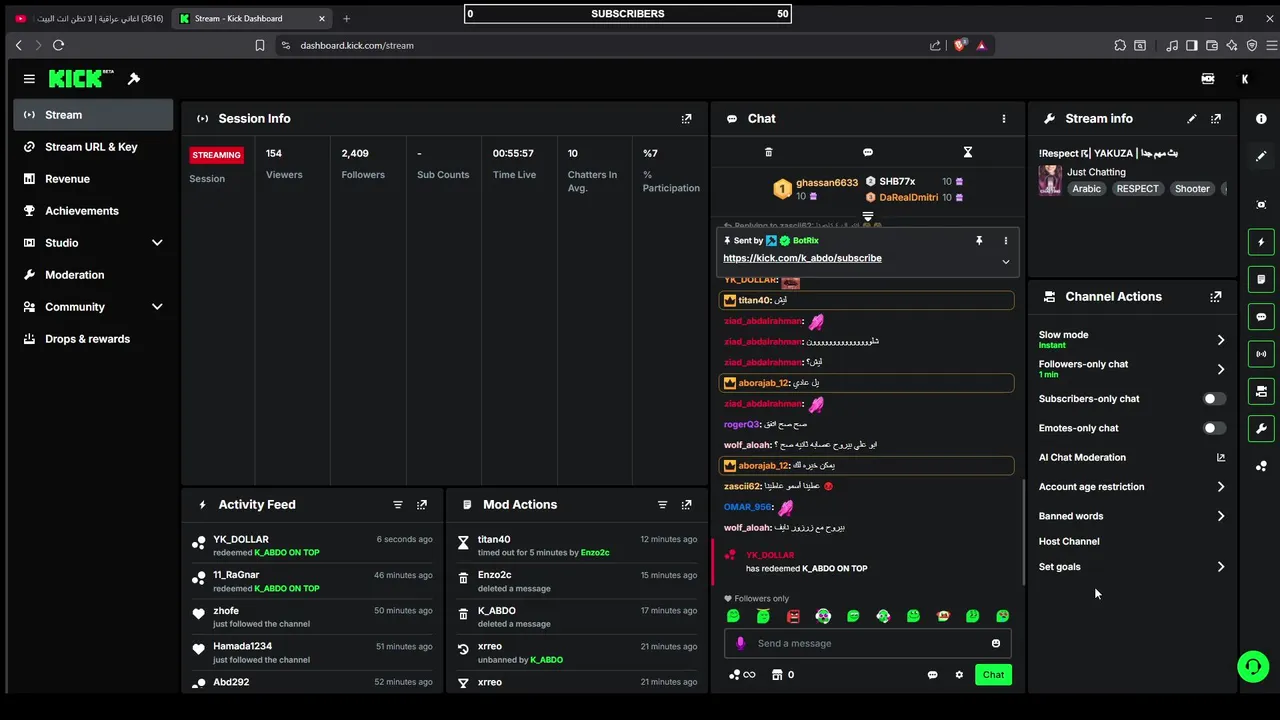
Task: Expand the Community sidebar section
Action: 157,307
